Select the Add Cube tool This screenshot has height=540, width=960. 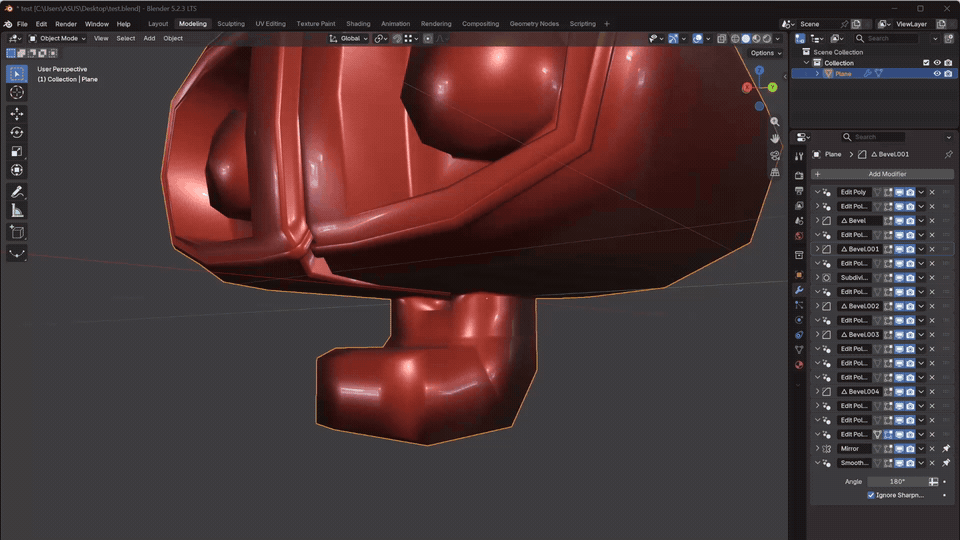[17, 233]
